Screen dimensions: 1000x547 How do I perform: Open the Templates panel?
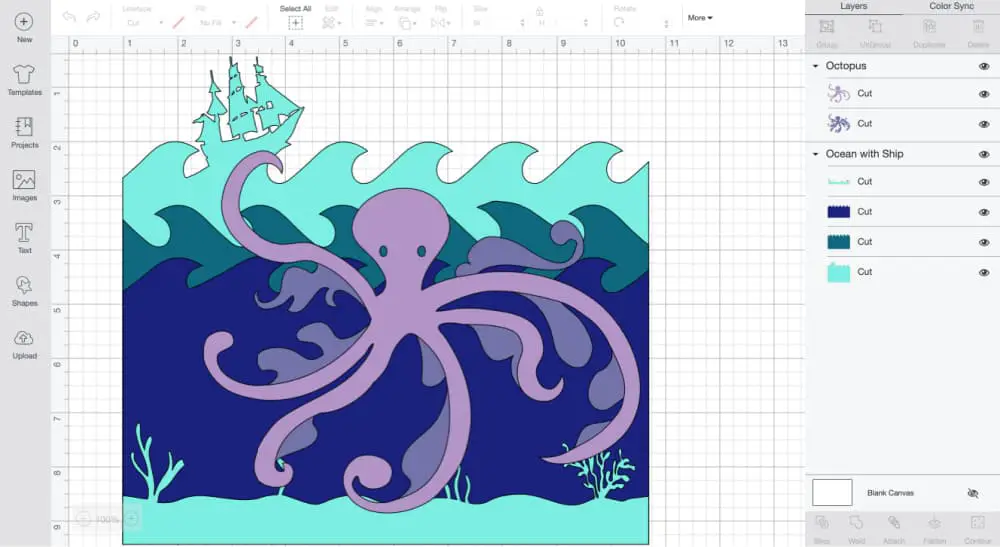24,80
